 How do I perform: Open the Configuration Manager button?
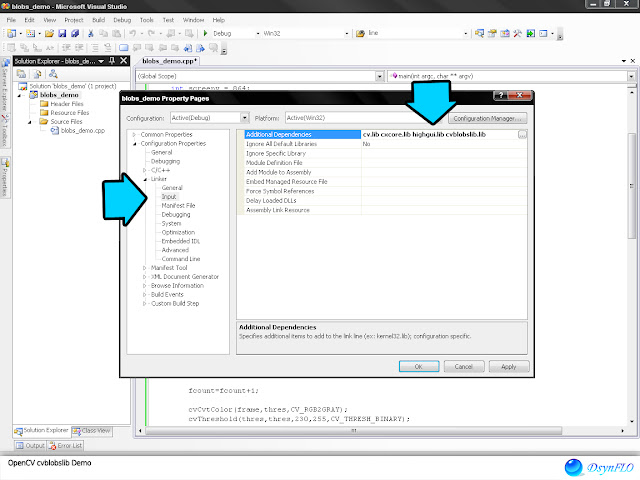click(488, 118)
